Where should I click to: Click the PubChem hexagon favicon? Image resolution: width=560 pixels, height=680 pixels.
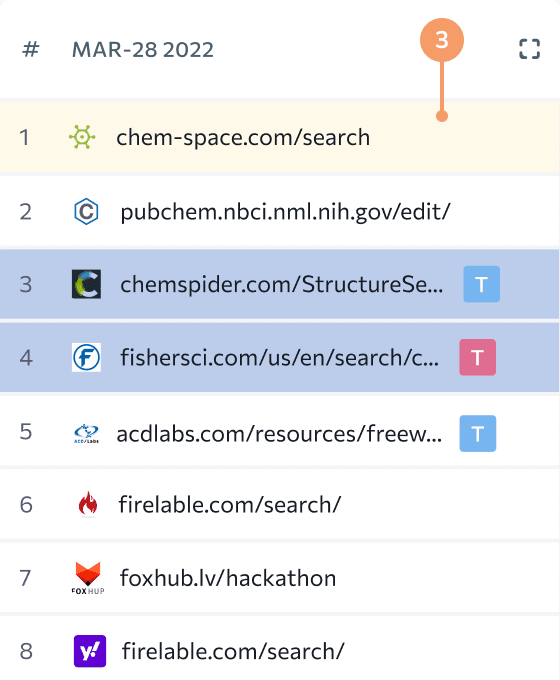(x=86, y=211)
